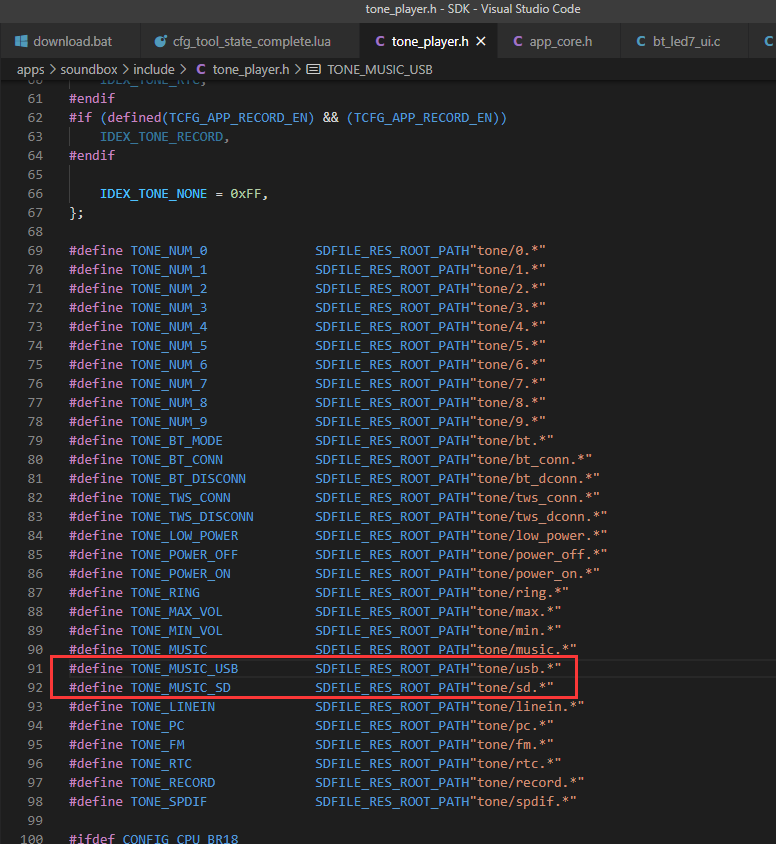Click line number 100 in the gutter
The image size is (776, 844).
coord(31,839)
